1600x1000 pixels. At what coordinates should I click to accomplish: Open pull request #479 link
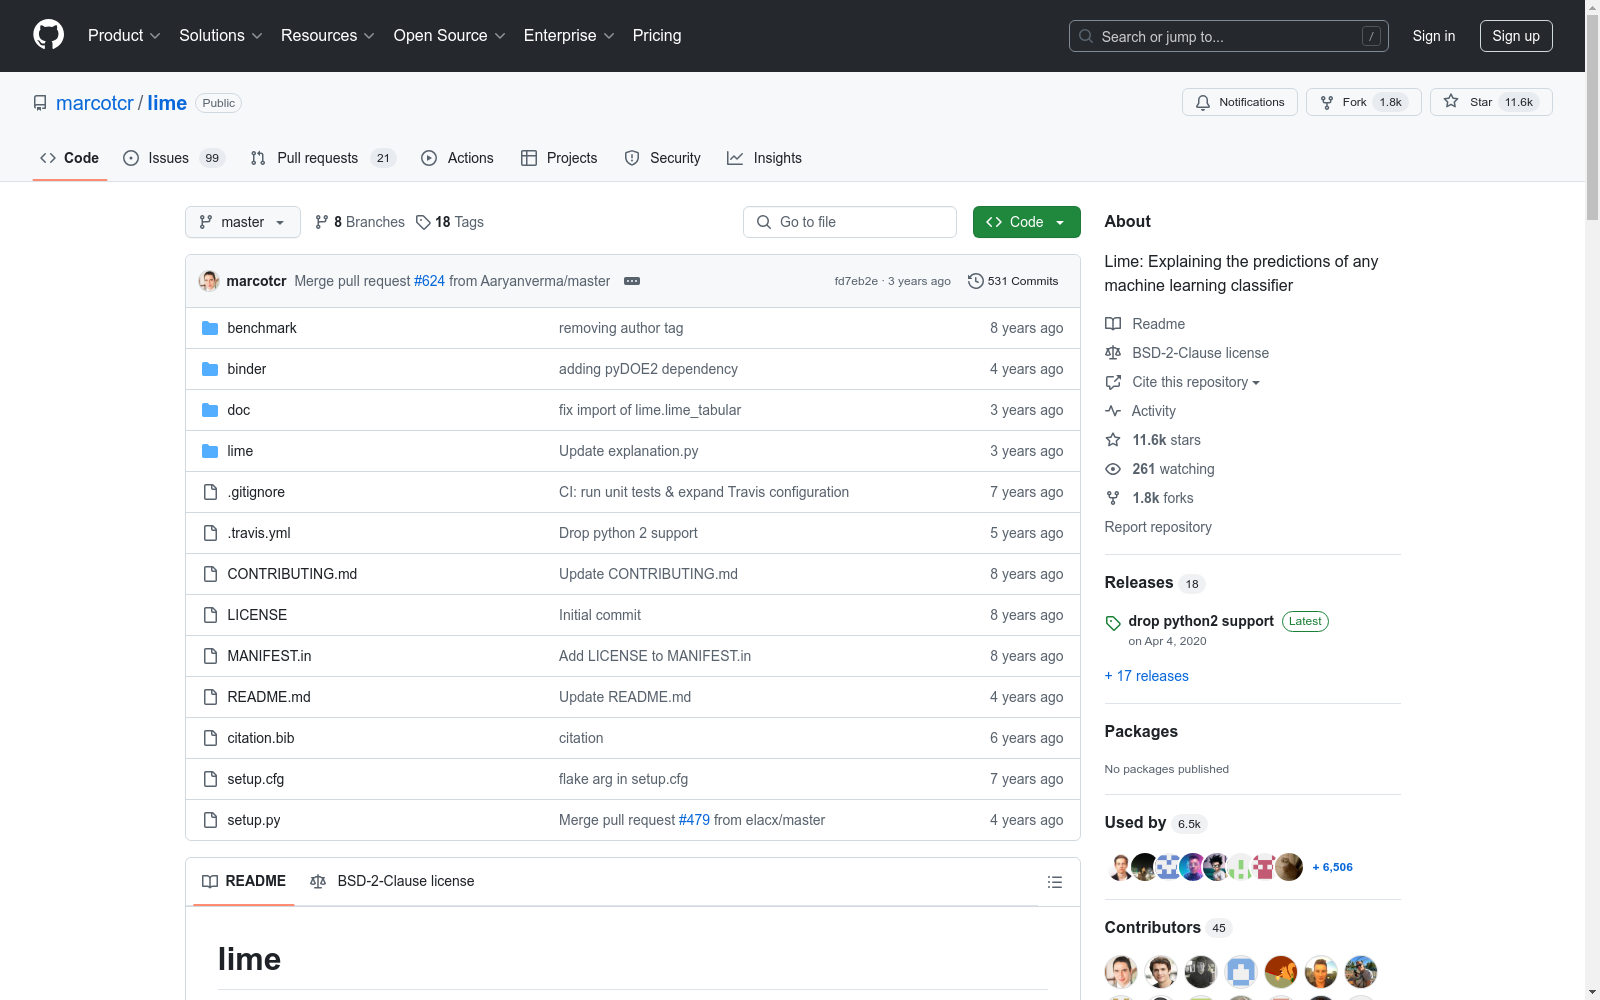pyautogui.click(x=694, y=820)
